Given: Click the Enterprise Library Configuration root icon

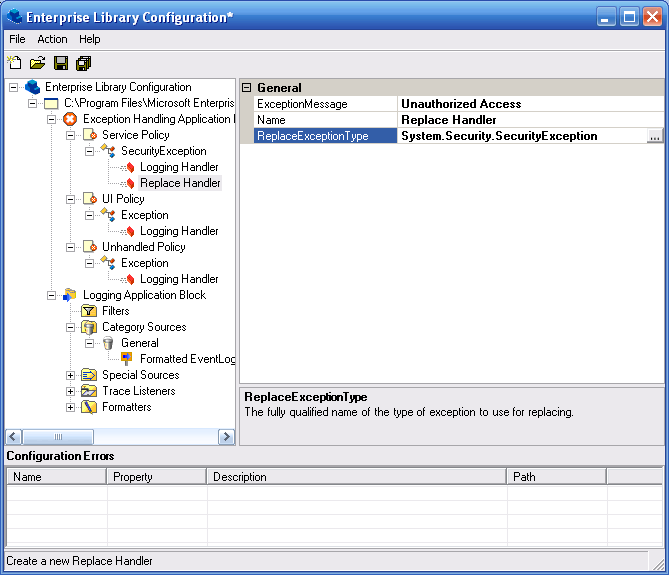Looking at the screenshot, I should tap(33, 87).
